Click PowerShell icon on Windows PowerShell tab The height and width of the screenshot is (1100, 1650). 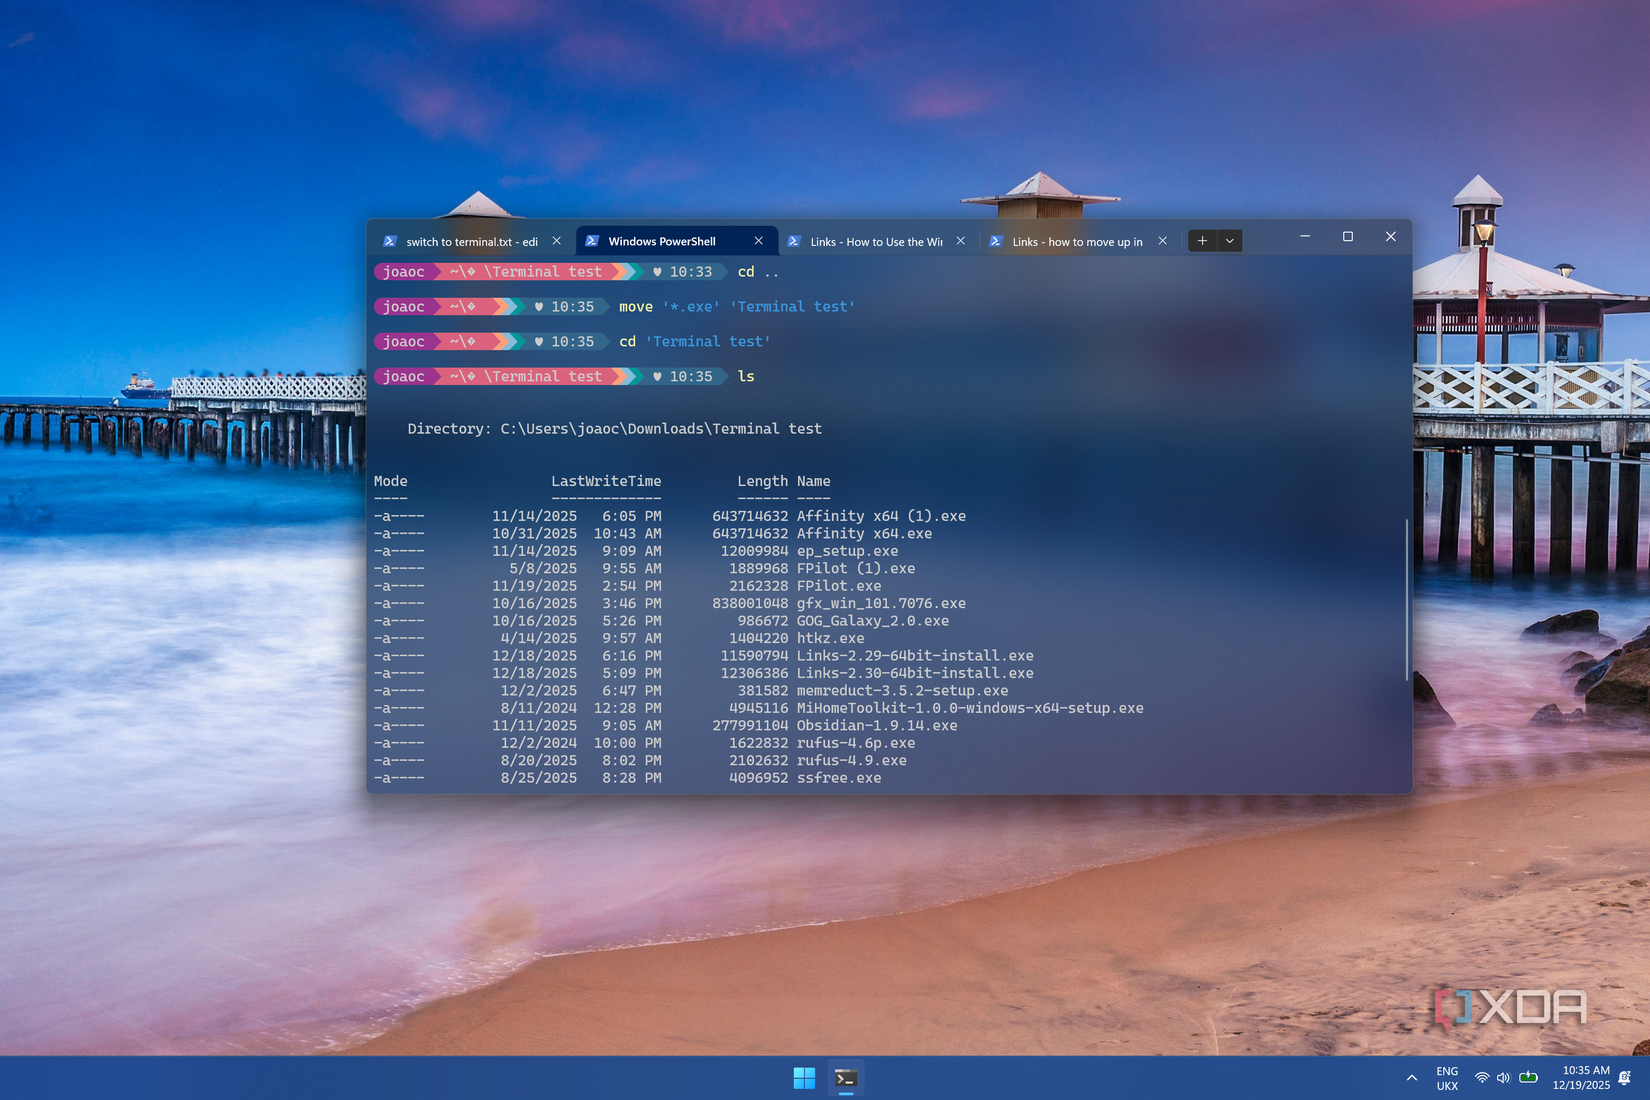click(592, 241)
